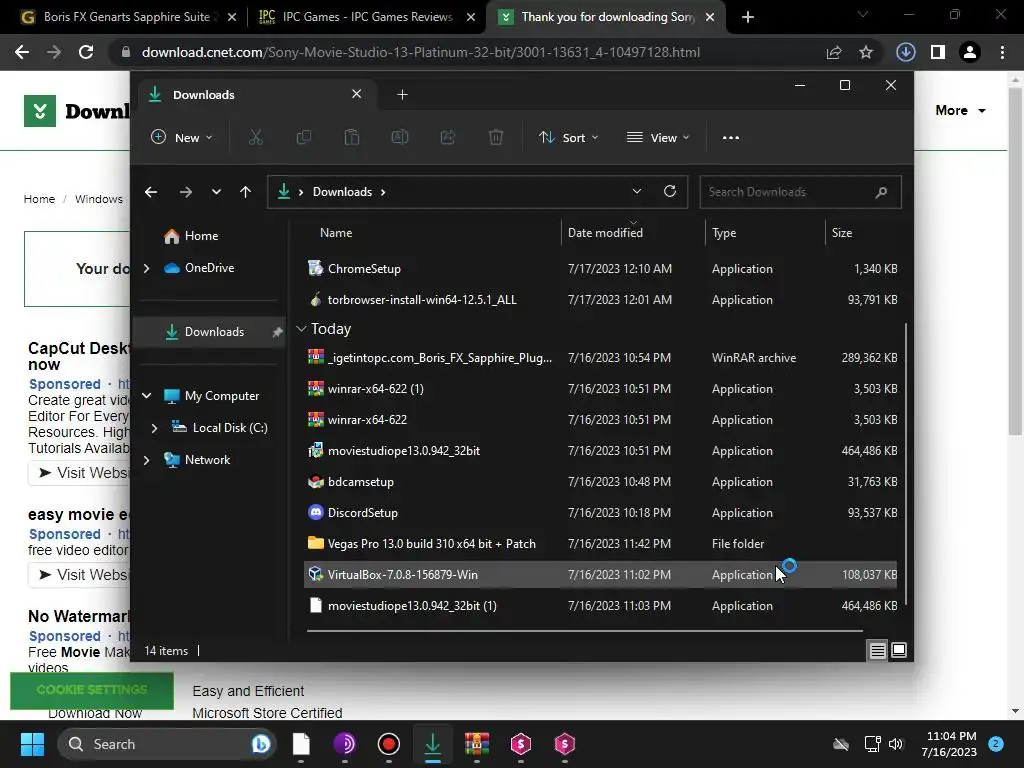The height and width of the screenshot is (768, 1024).
Task: Click the Rename icon in Explorer toolbar
Action: tap(400, 137)
